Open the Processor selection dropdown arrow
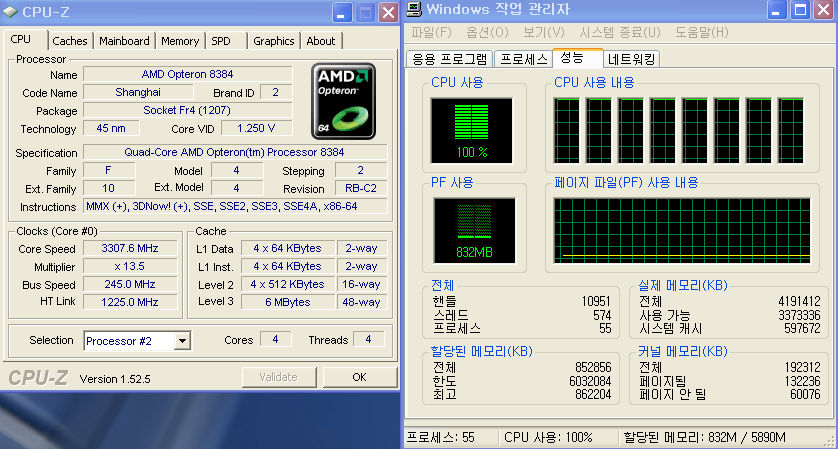The image size is (838, 449). 182,341
